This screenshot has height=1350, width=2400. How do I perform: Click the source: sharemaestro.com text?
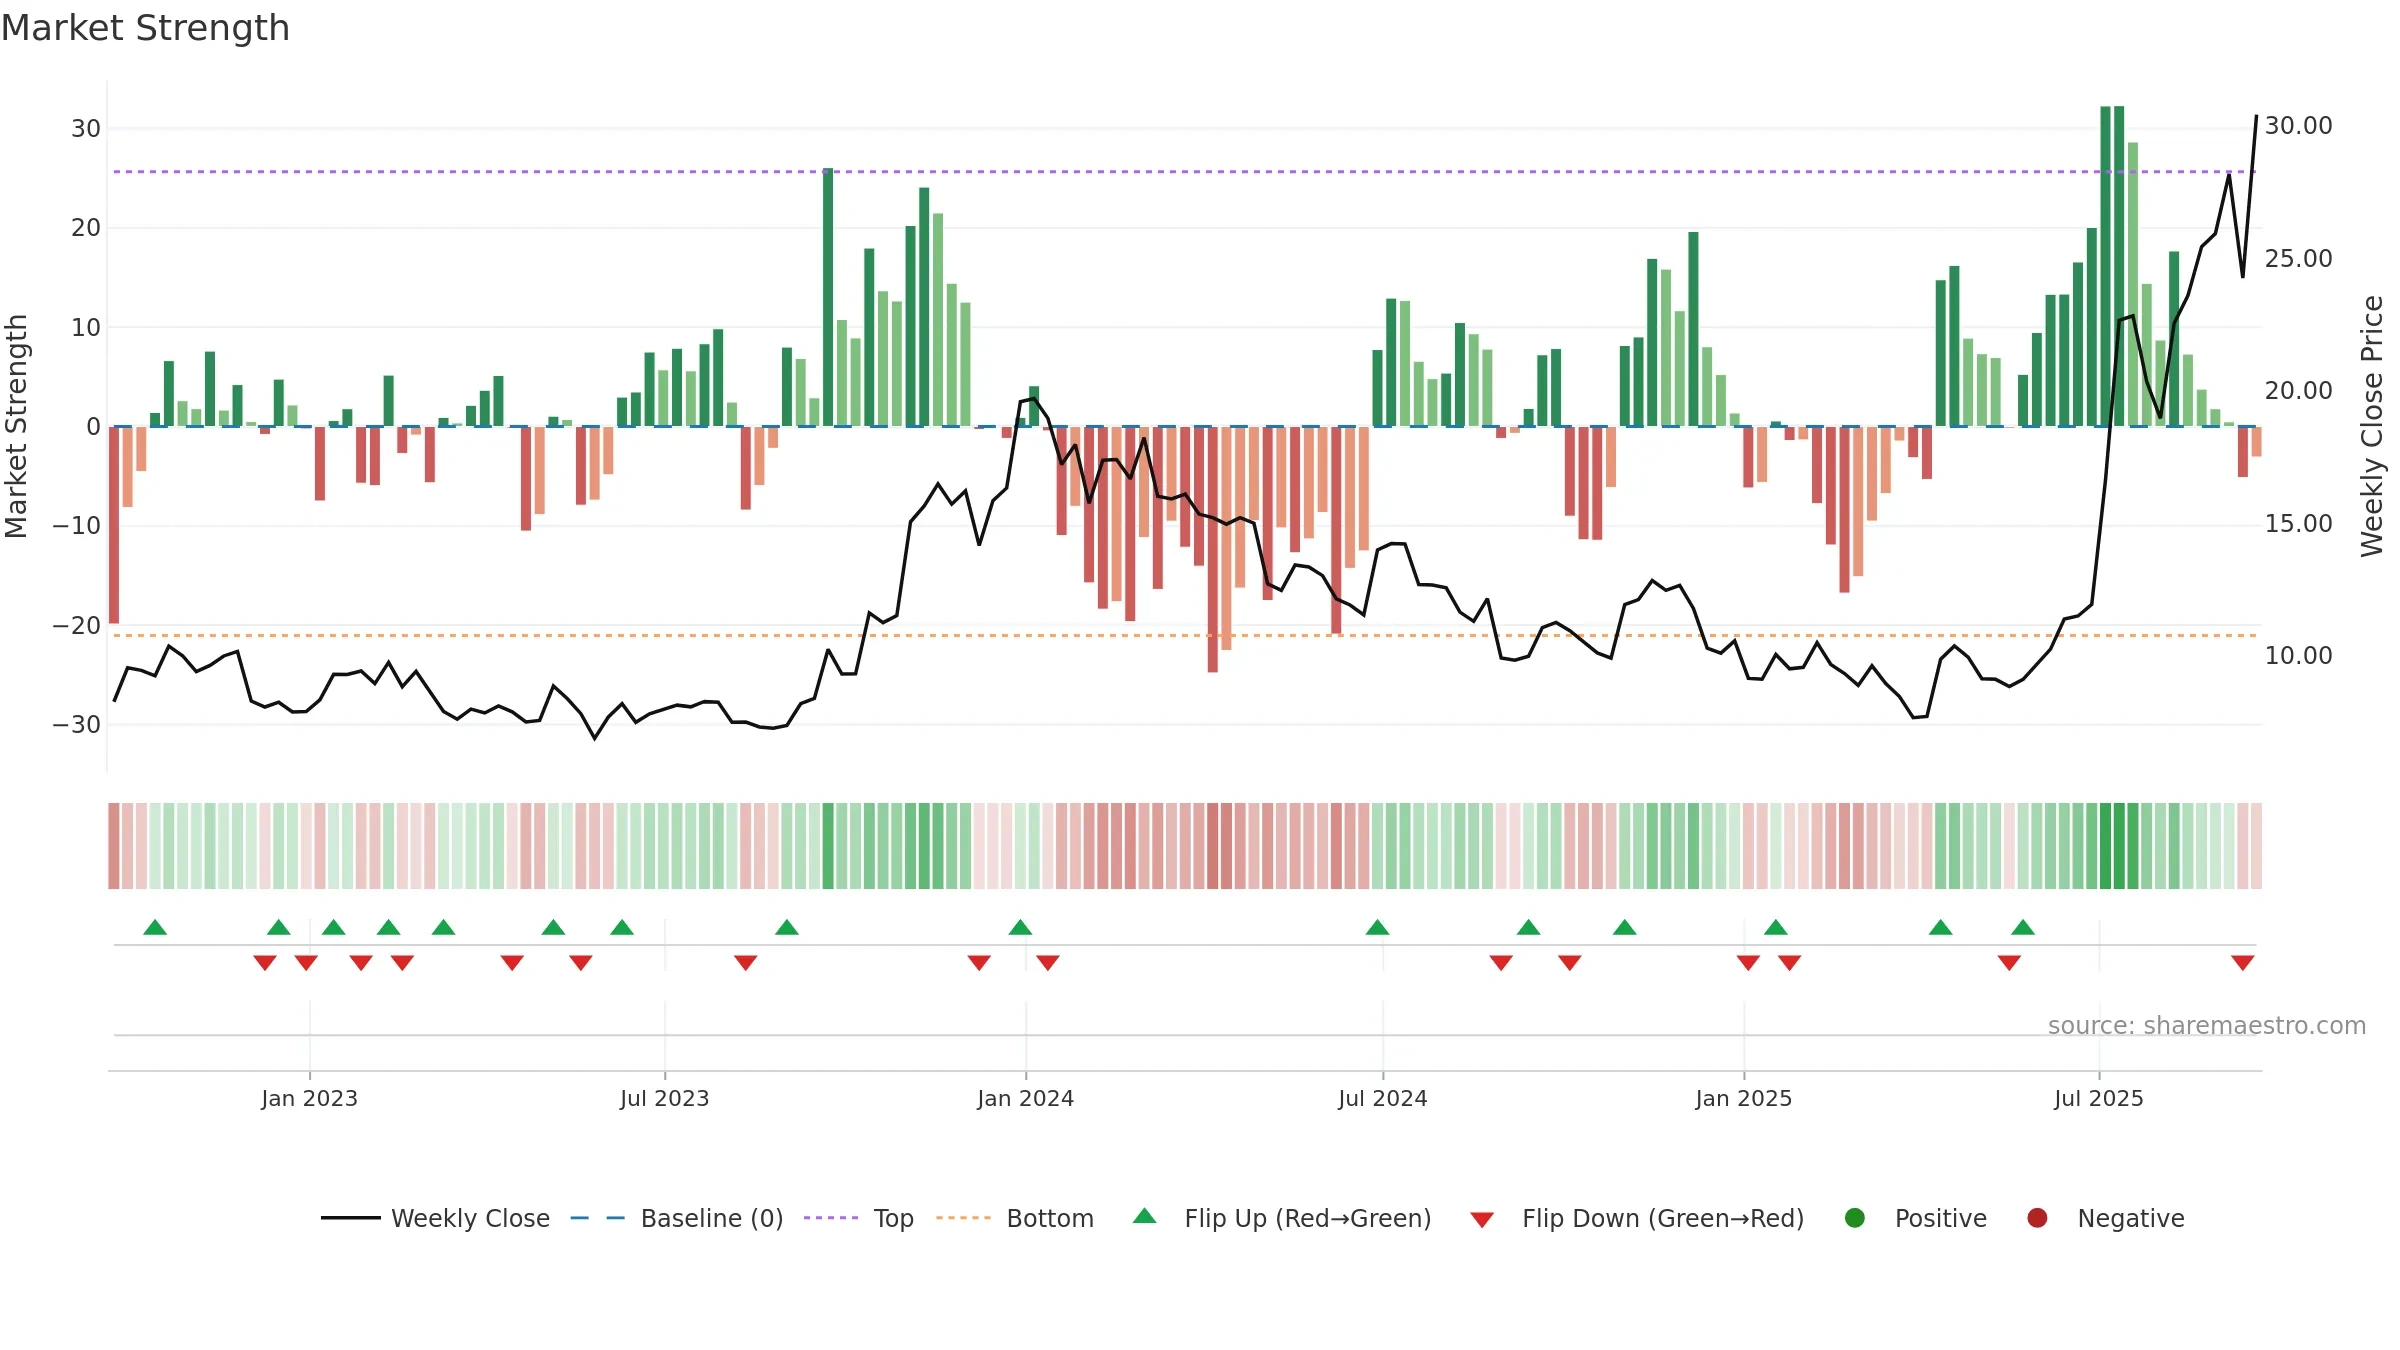pyautogui.click(x=2207, y=1025)
